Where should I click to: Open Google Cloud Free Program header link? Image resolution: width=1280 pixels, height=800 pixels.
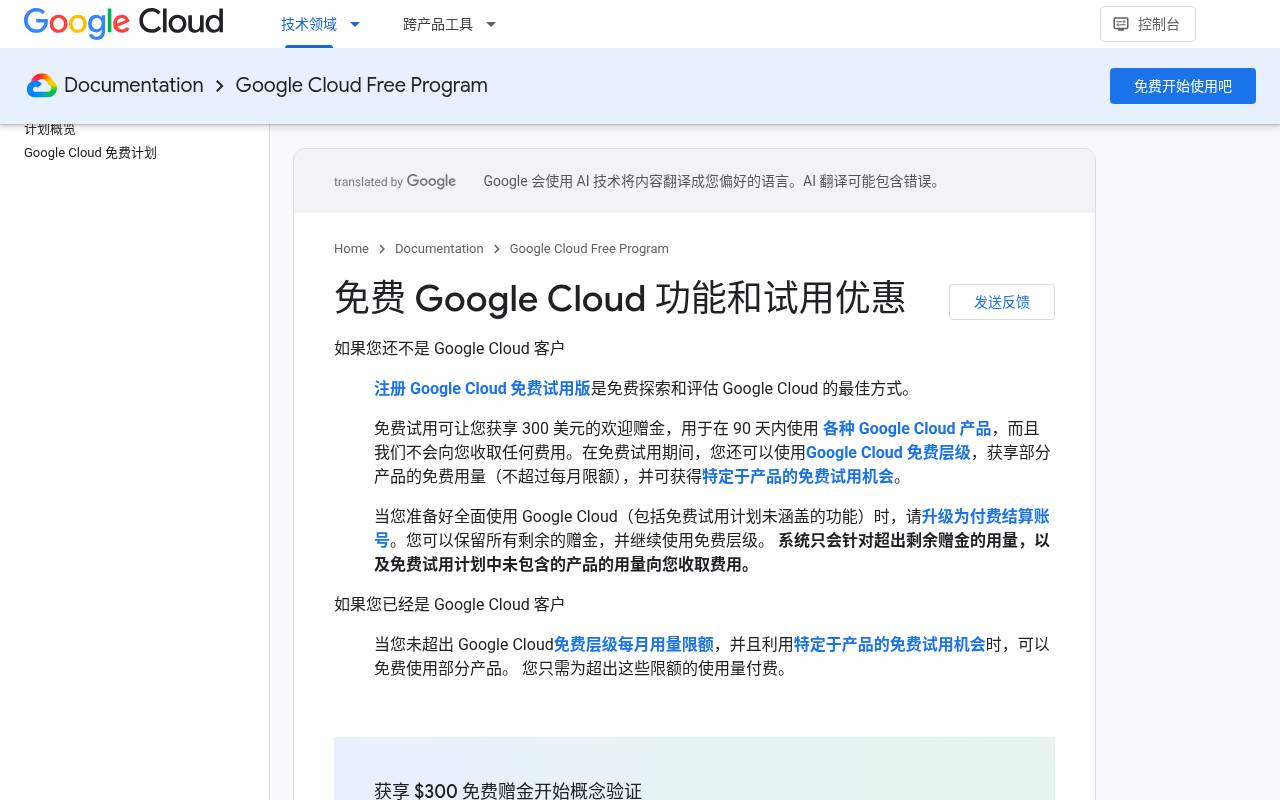pos(361,85)
